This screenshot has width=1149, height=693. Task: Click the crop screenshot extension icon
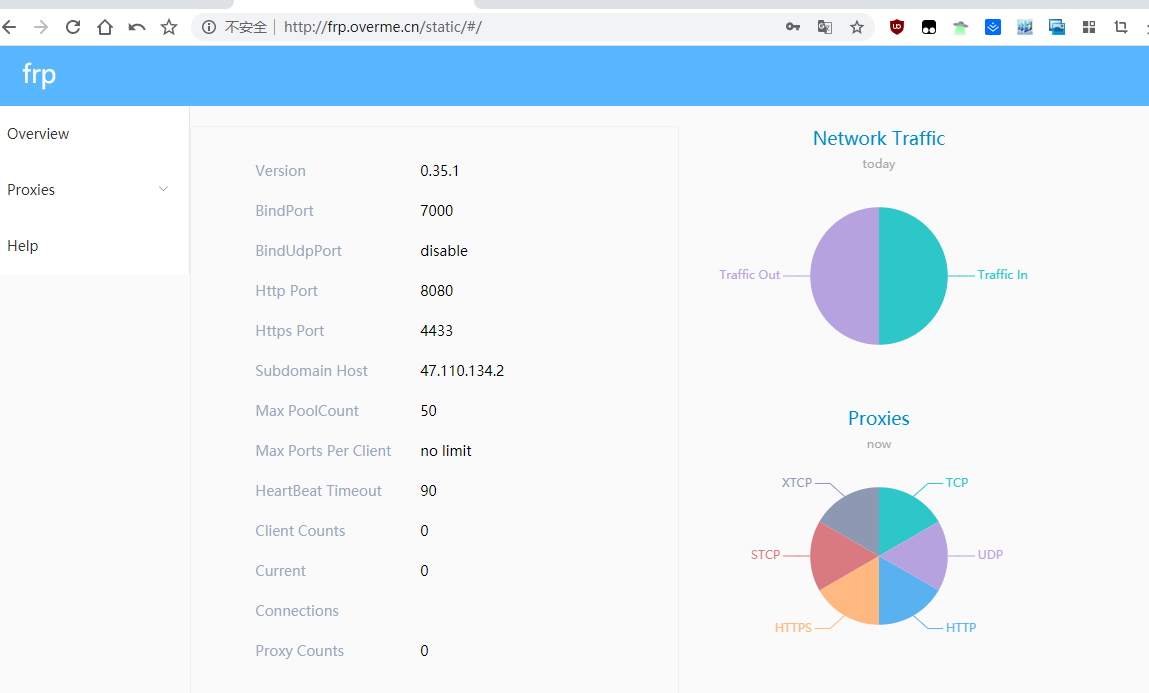(1120, 27)
